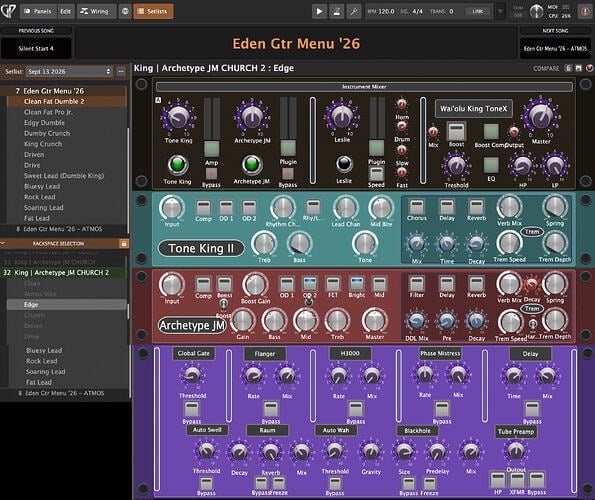Click the BPM 120.0 tempo field
The image size is (595, 500).
tap(381, 11)
